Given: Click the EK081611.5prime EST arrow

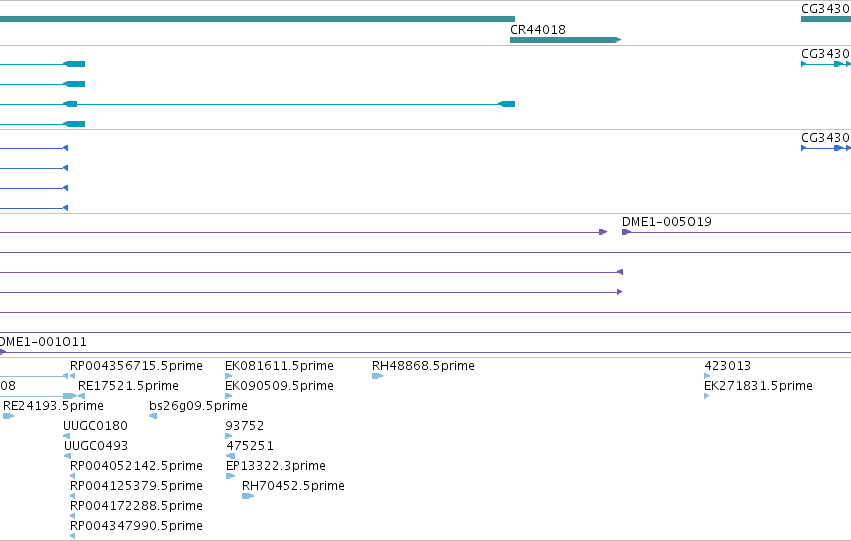Looking at the screenshot, I should point(228,376).
